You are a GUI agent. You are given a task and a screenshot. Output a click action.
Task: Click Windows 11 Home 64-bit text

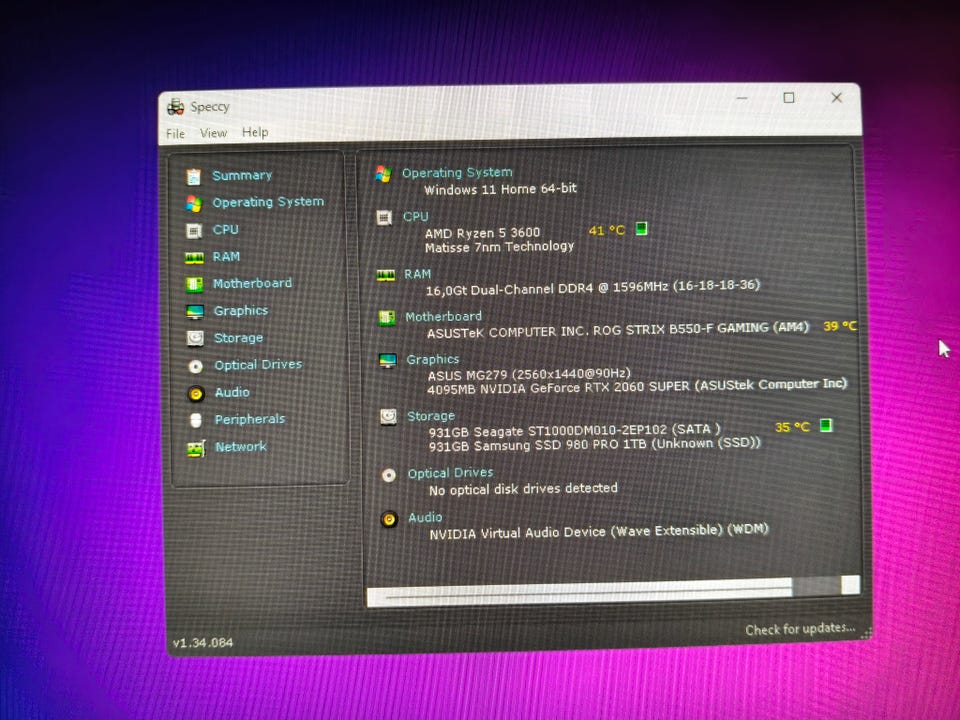point(500,189)
